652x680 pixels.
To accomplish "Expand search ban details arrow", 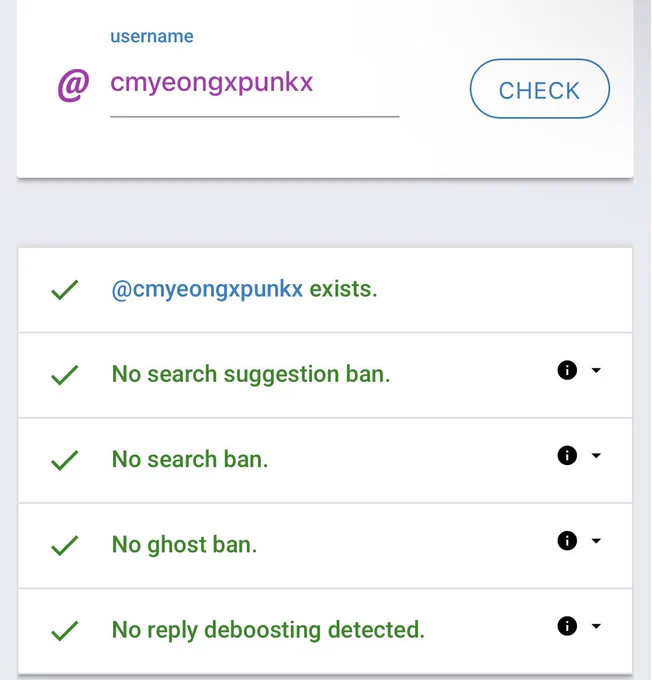I will point(596,455).
